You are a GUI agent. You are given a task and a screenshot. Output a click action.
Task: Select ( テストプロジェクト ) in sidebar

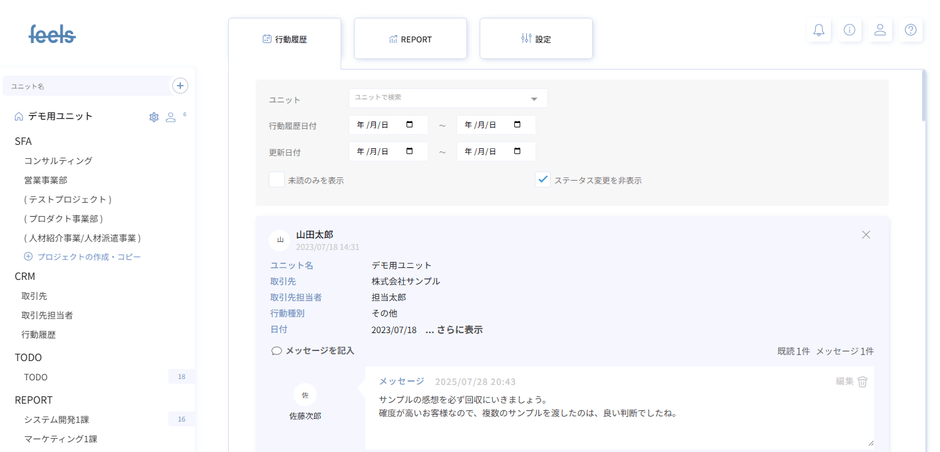click(68, 199)
